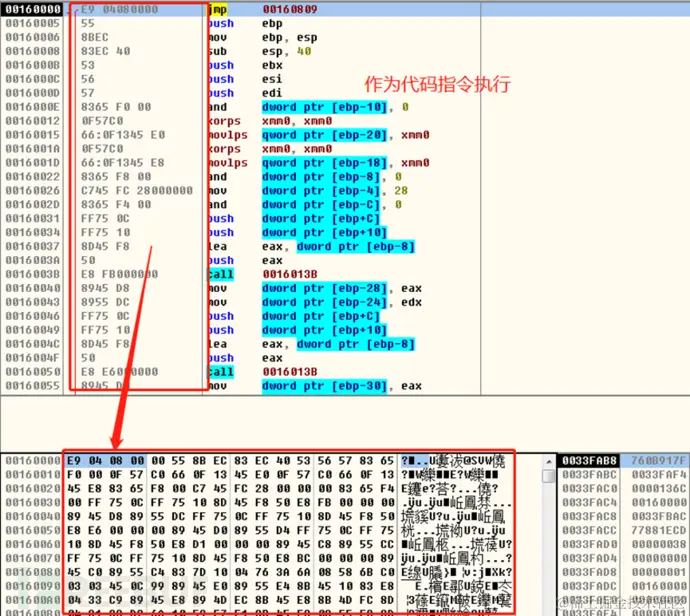Viewport: 690px width, 616px height.
Task: Select the 'jmp 00160809' instruction row
Action: pos(345,9)
